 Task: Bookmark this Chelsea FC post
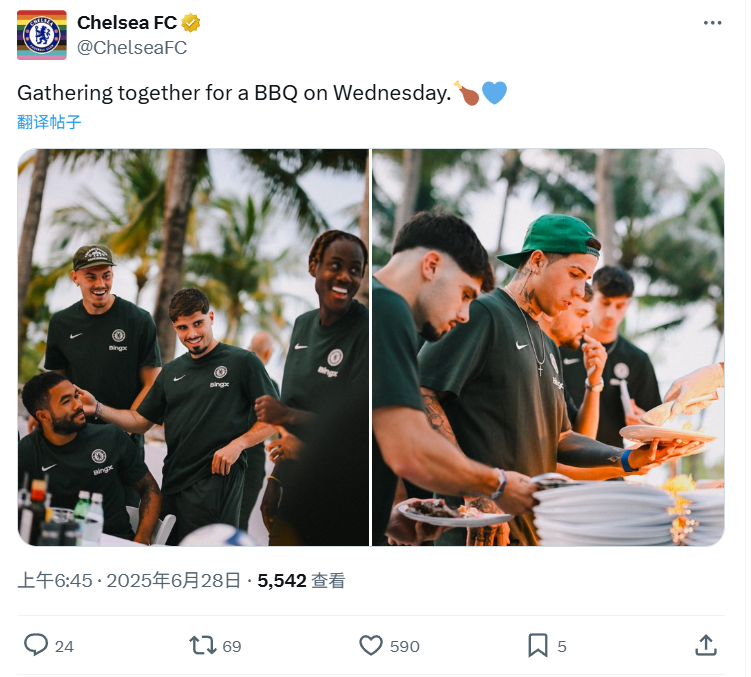537,645
